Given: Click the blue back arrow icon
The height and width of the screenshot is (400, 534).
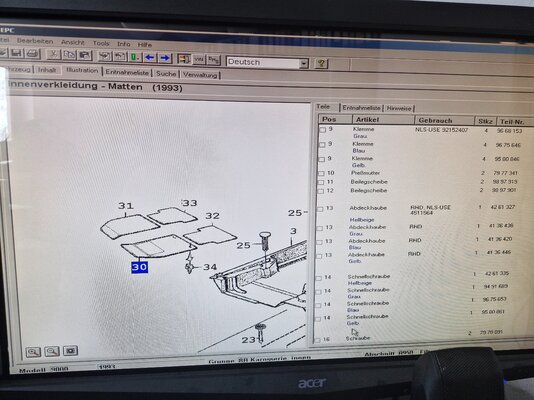Looking at the screenshot, I should (150, 58).
